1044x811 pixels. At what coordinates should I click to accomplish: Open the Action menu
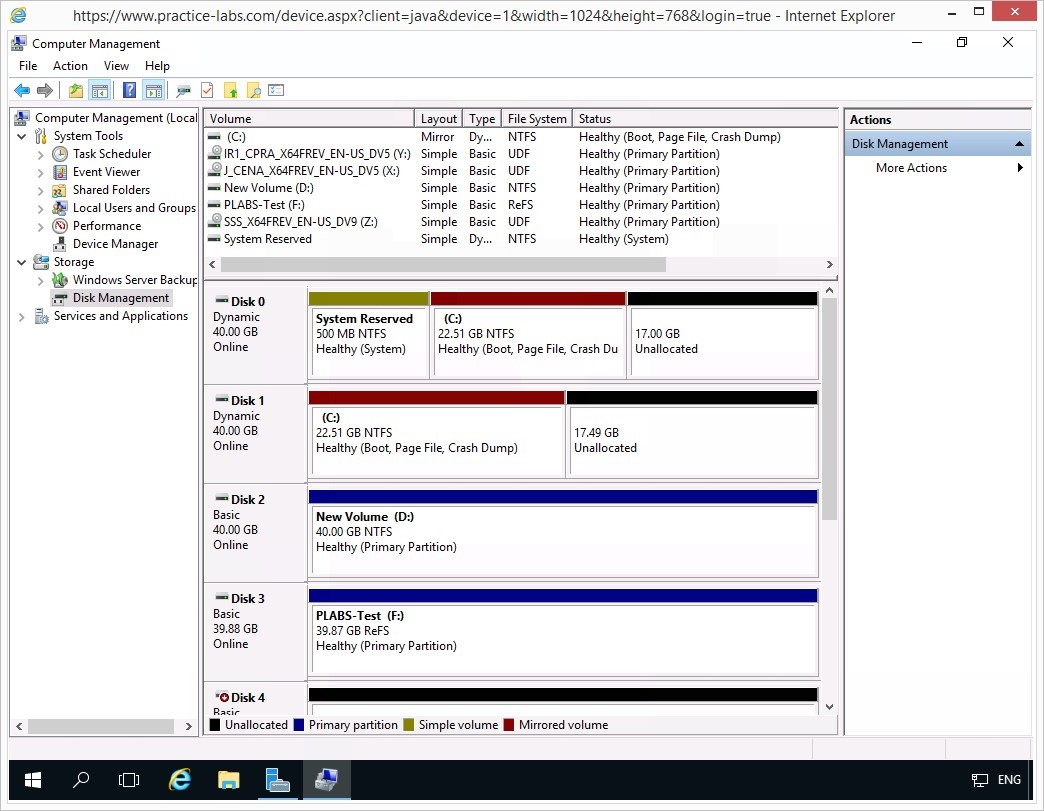70,66
